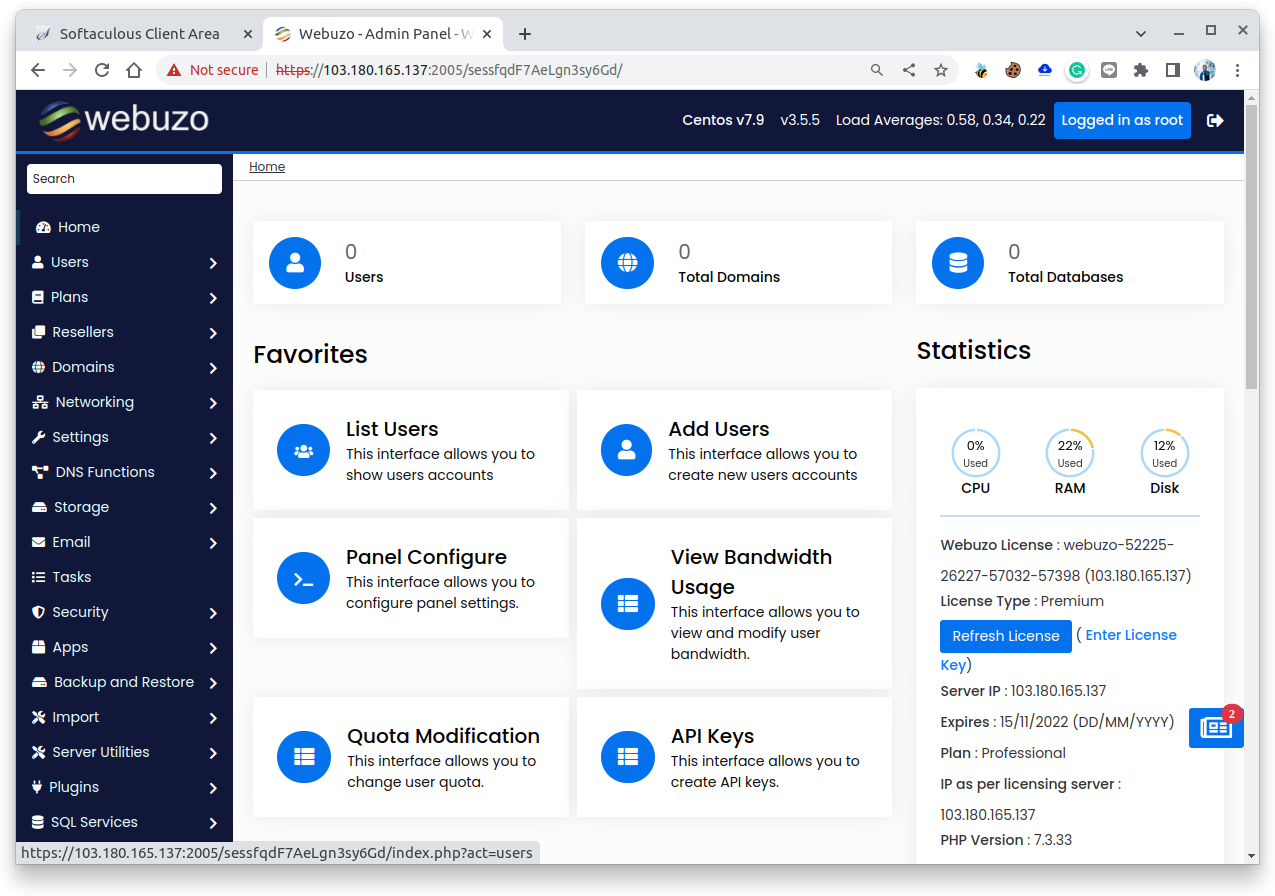
Task: Click the Webuzo logo
Action: [x=124, y=120]
